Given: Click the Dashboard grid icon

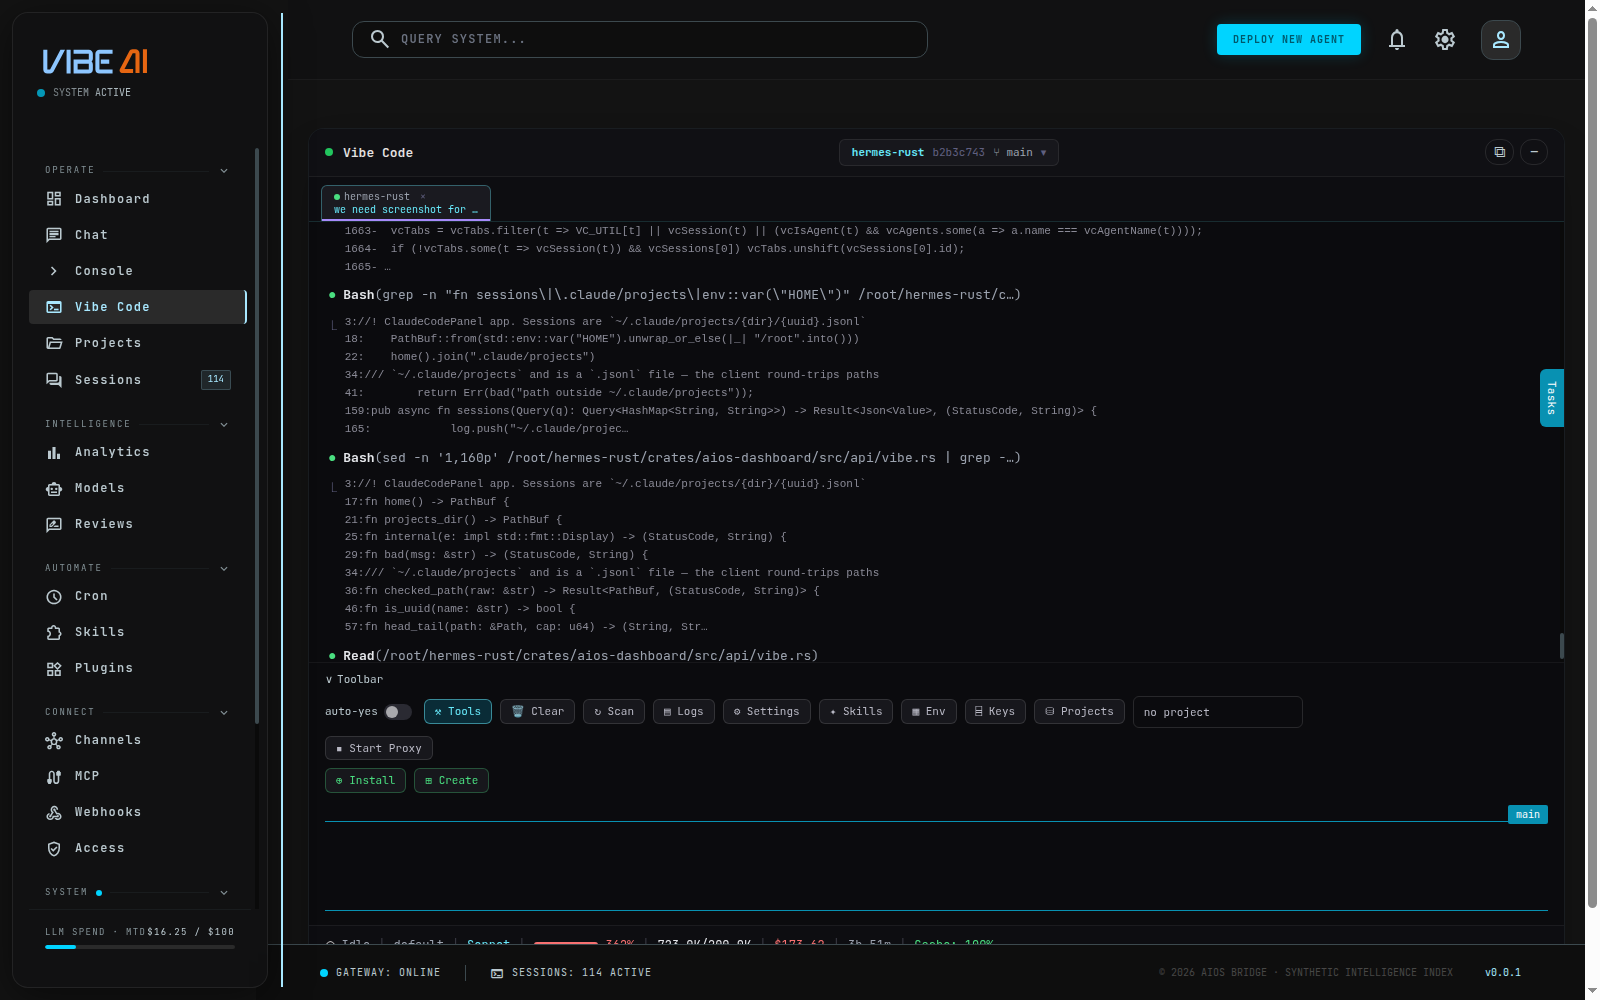Looking at the screenshot, I should 54,199.
